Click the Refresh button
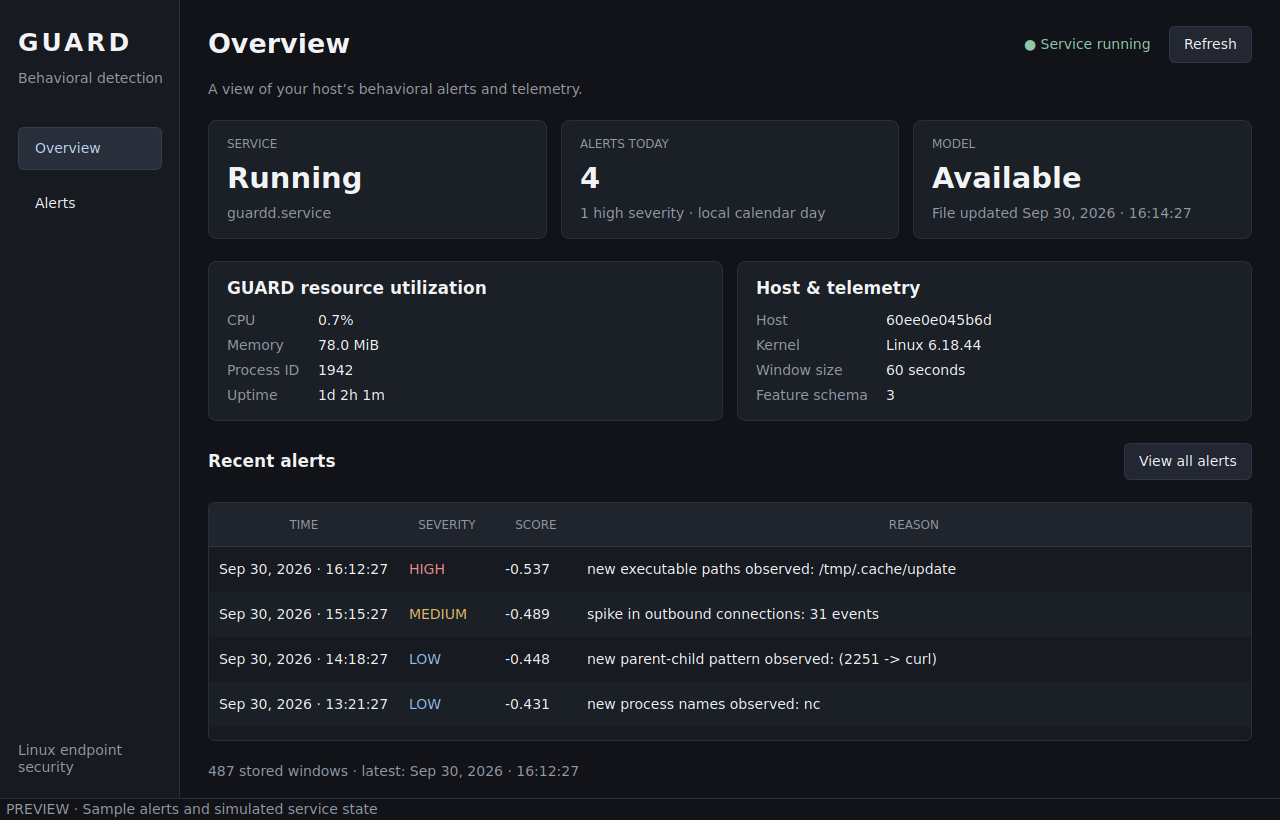Viewport: 1280px width, 820px height. (x=1210, y=44)
